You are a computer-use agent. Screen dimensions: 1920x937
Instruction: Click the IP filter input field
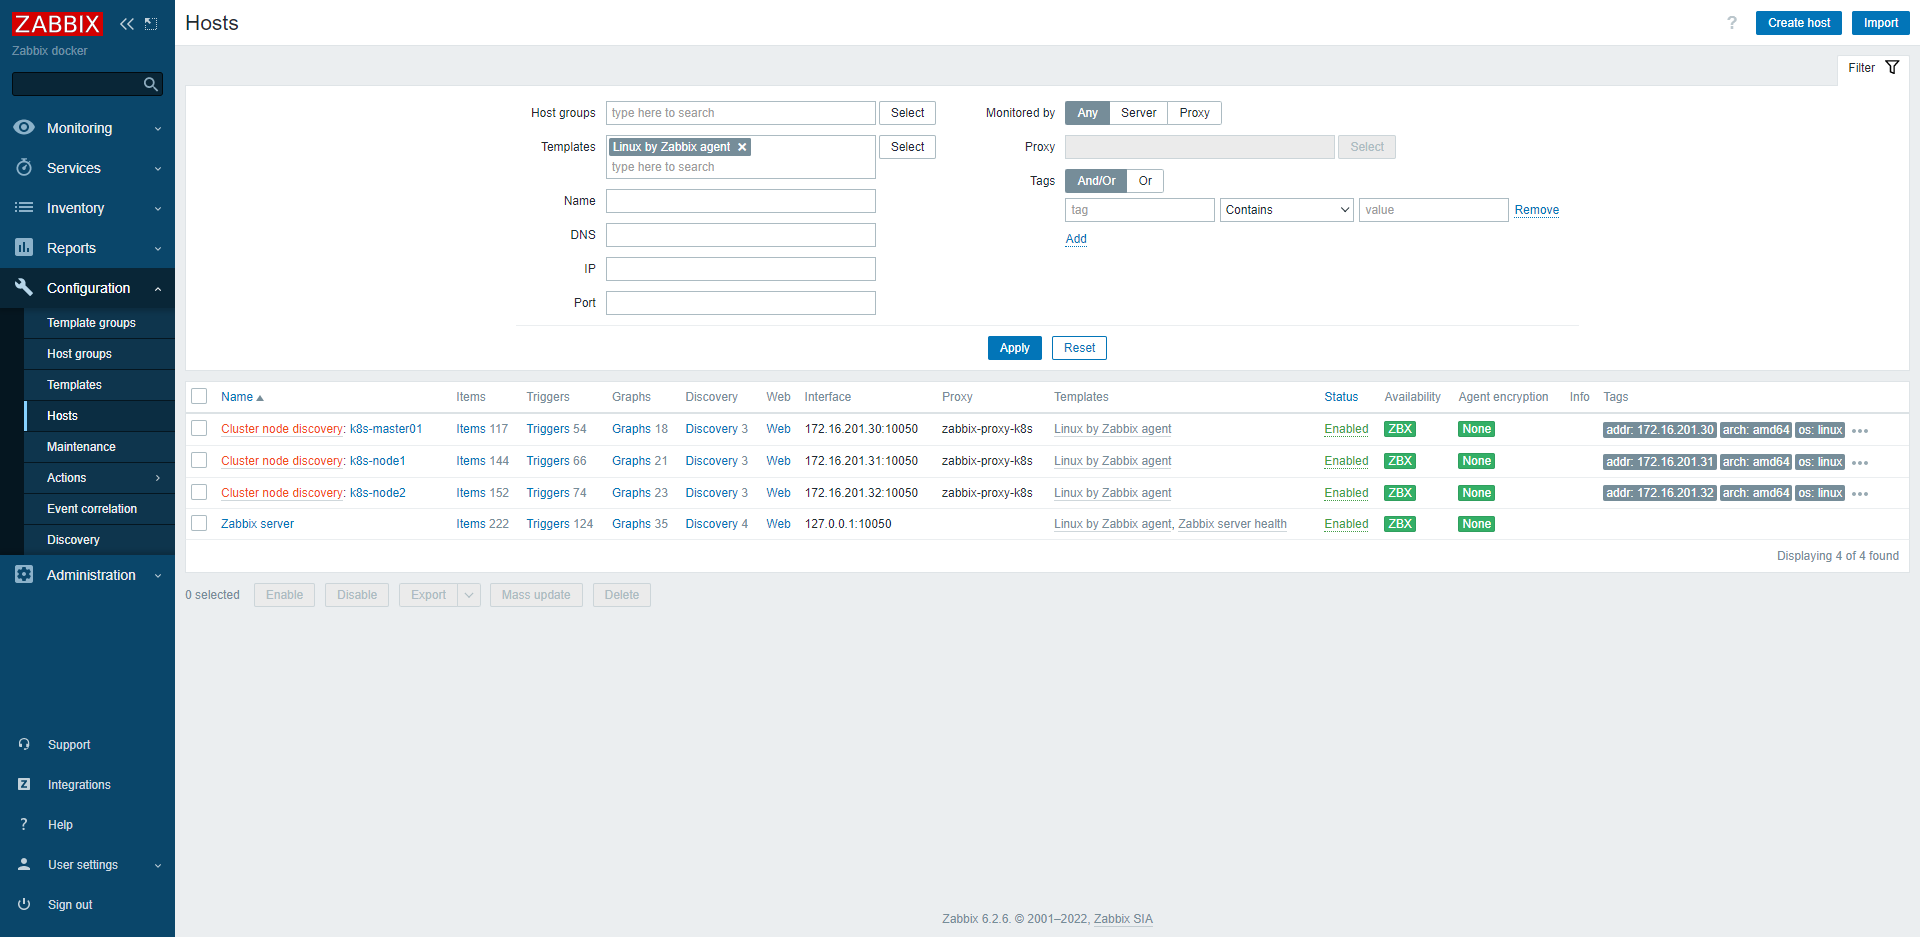point(740,269)
